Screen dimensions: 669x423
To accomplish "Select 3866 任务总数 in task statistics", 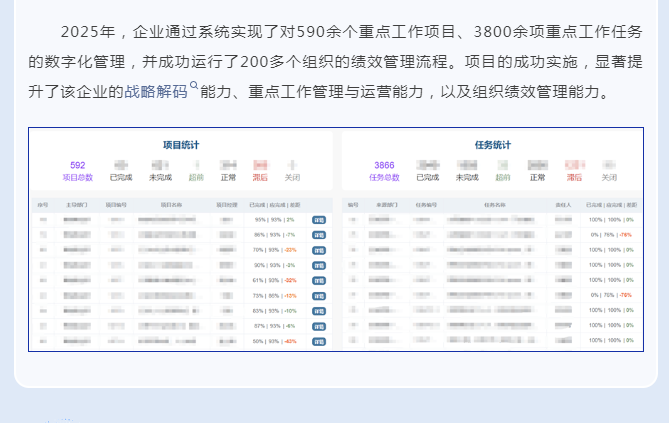I will pyautogui.click(x=384, y=171).
